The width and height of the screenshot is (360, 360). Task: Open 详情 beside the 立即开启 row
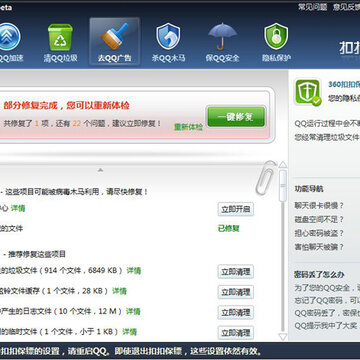[18, 208]
